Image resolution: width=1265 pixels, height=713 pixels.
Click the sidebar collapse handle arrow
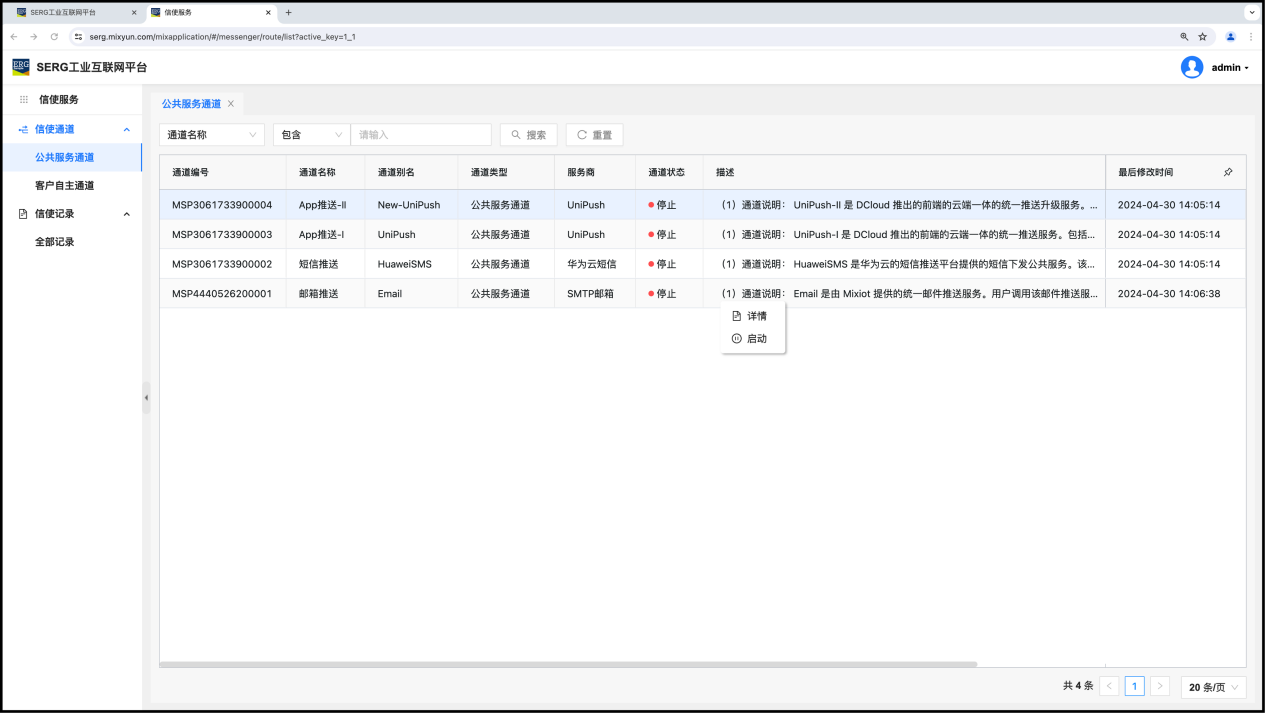146,397
